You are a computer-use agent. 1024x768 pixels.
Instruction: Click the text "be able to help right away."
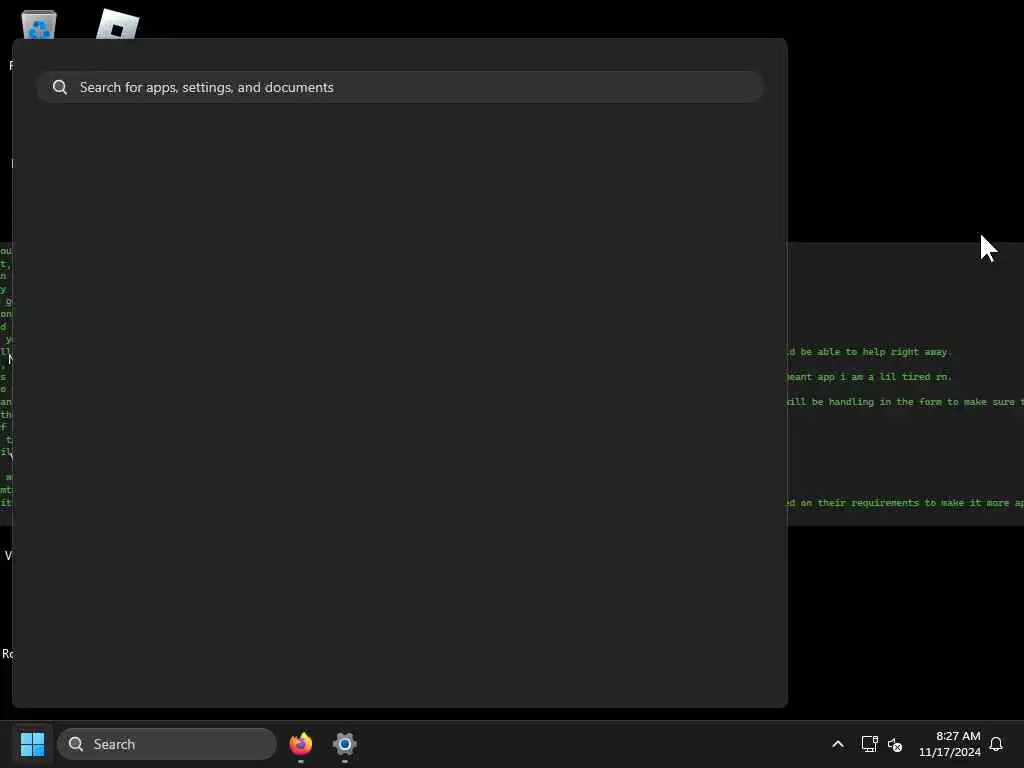[x=876, y=352]
